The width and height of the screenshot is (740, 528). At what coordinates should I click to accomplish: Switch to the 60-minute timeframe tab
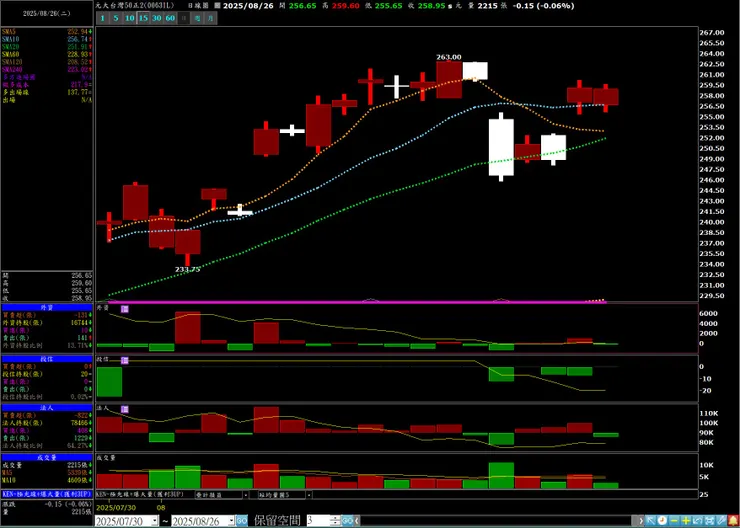[x=170, y=18]
